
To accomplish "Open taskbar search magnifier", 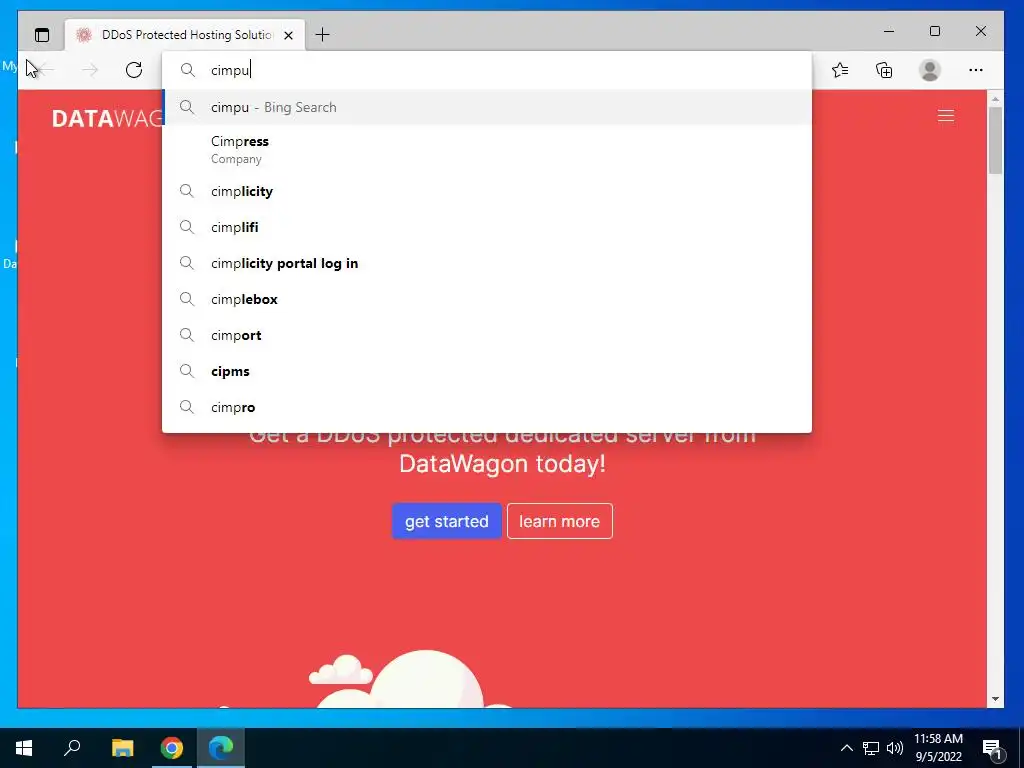I will 72,748.
